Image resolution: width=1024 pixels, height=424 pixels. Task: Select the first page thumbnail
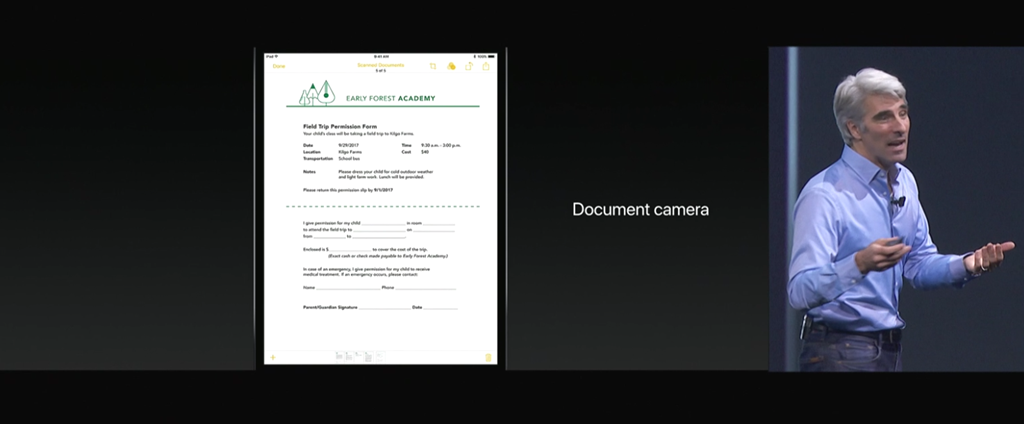339,357
